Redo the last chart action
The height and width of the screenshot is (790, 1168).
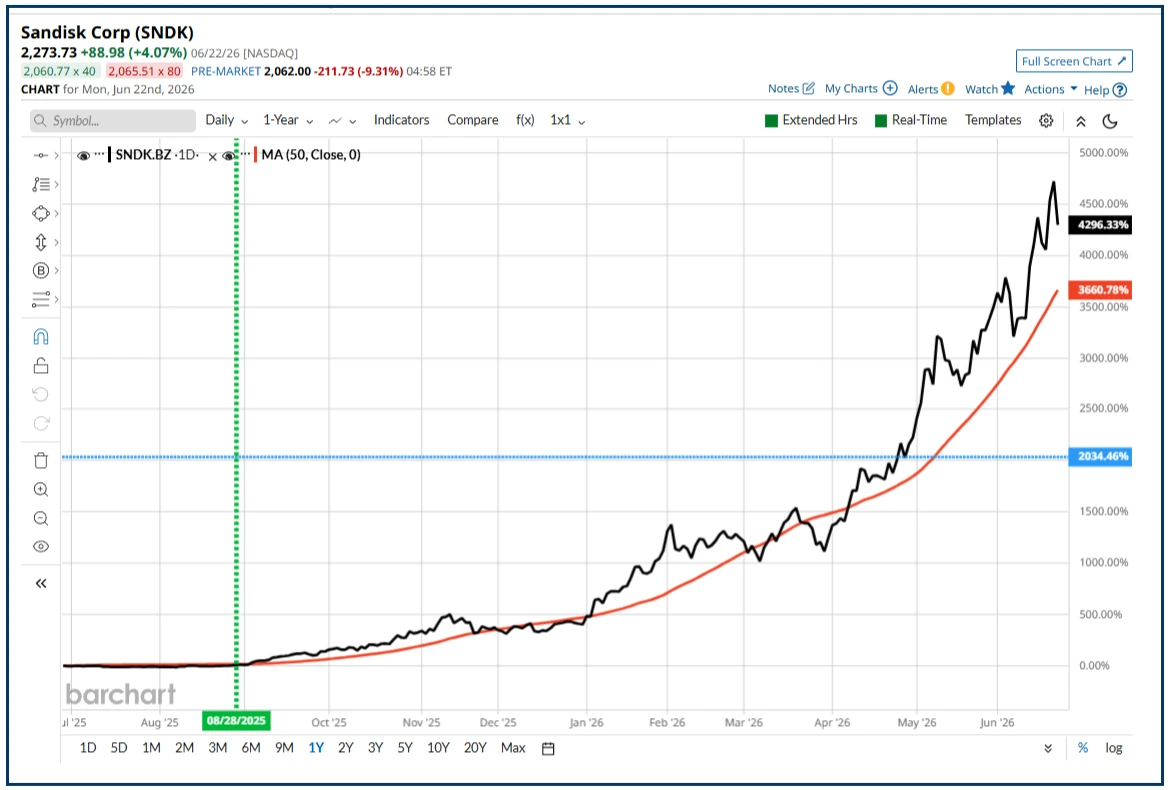point(41,423)
